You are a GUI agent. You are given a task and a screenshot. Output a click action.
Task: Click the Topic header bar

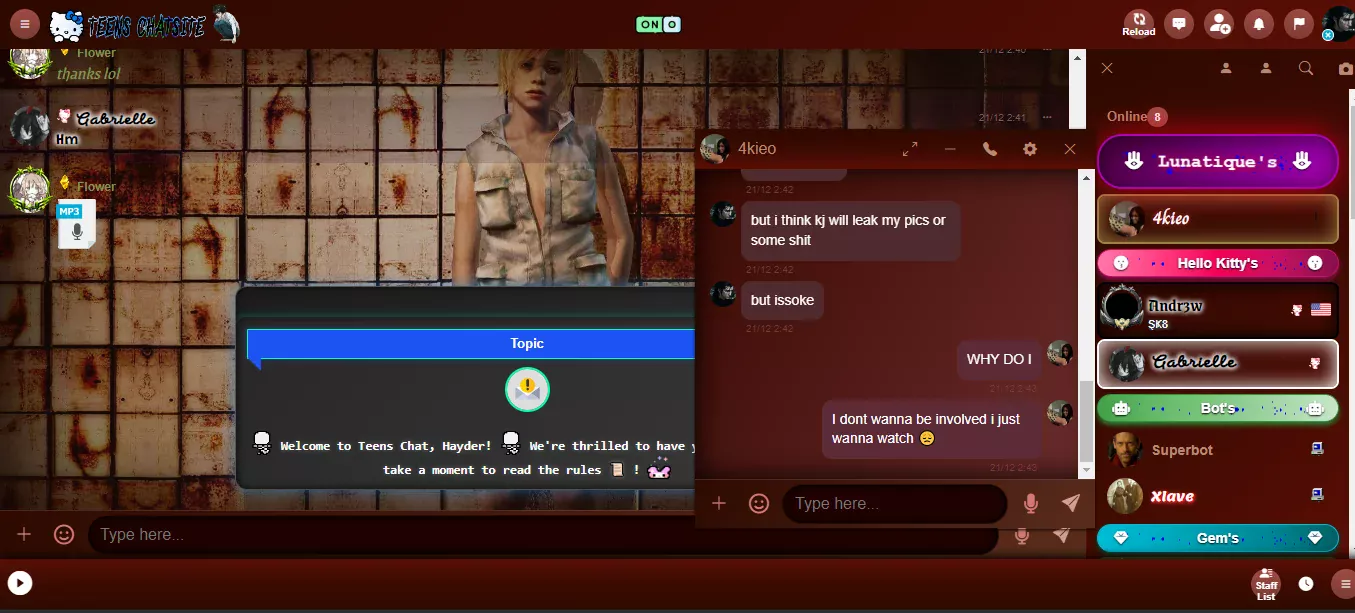click(470, 344)
